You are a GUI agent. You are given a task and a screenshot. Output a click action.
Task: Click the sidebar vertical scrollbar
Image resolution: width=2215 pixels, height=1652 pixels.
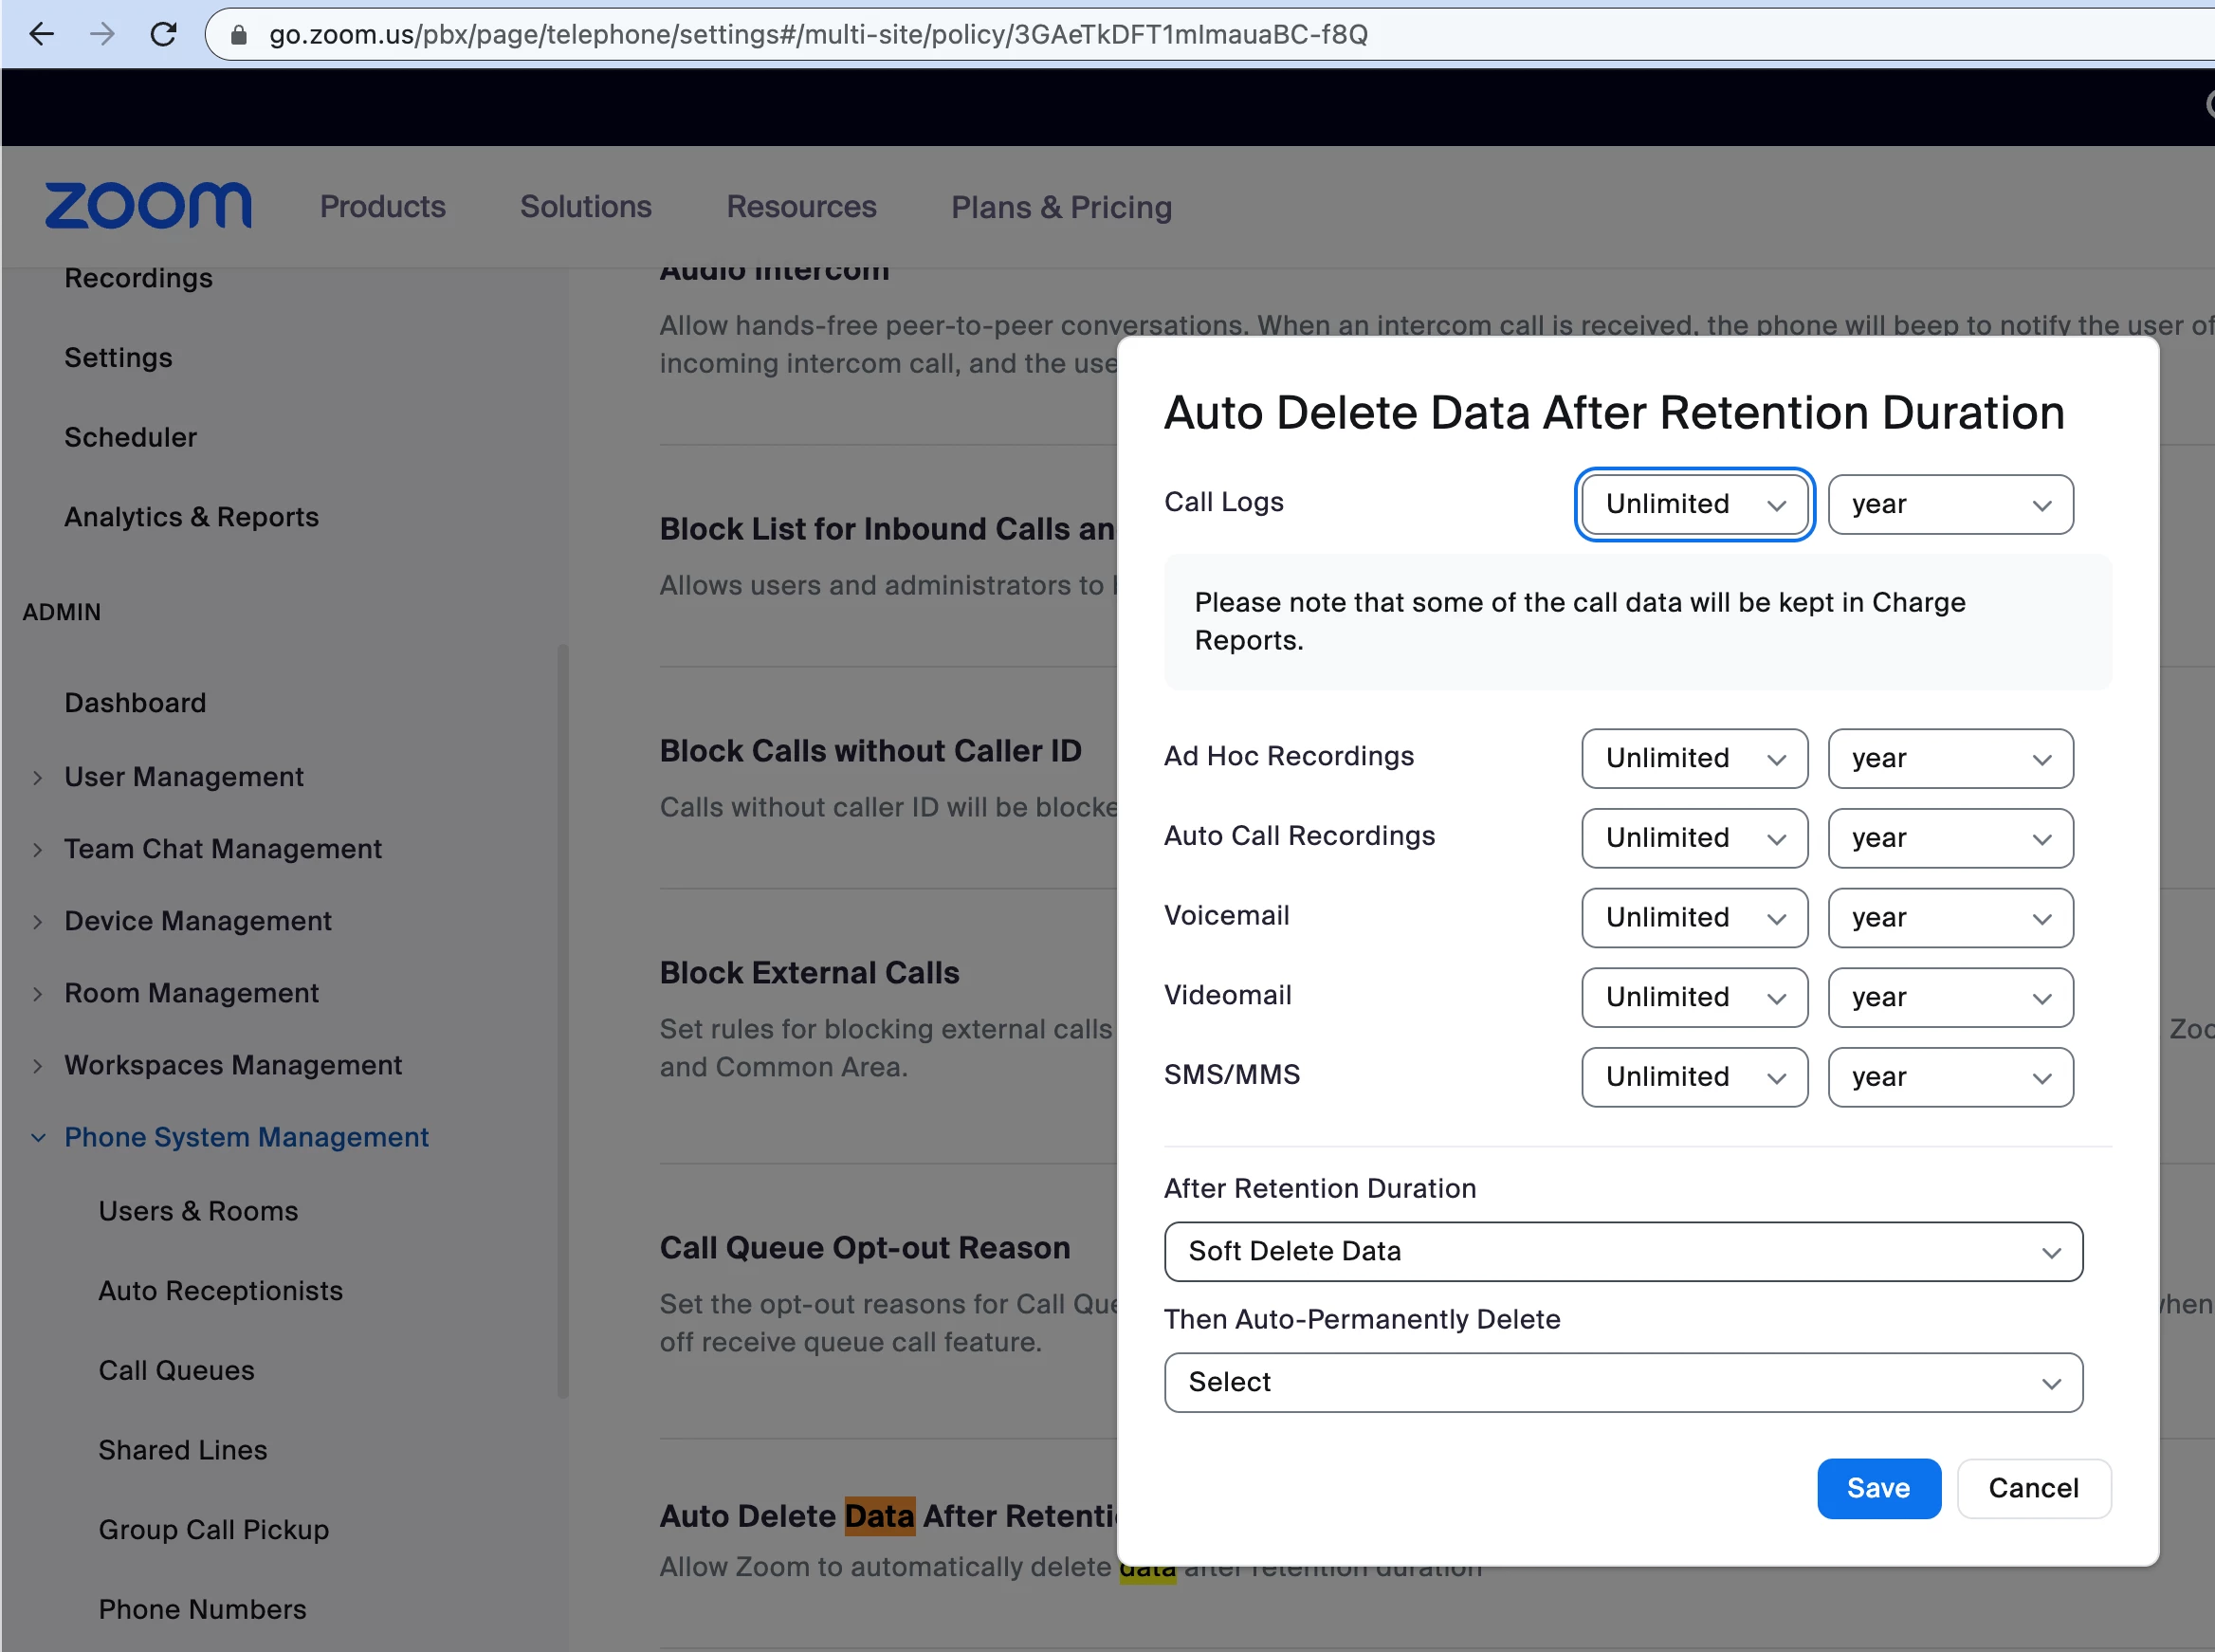pyautogui.click(x=562, y=1020)
